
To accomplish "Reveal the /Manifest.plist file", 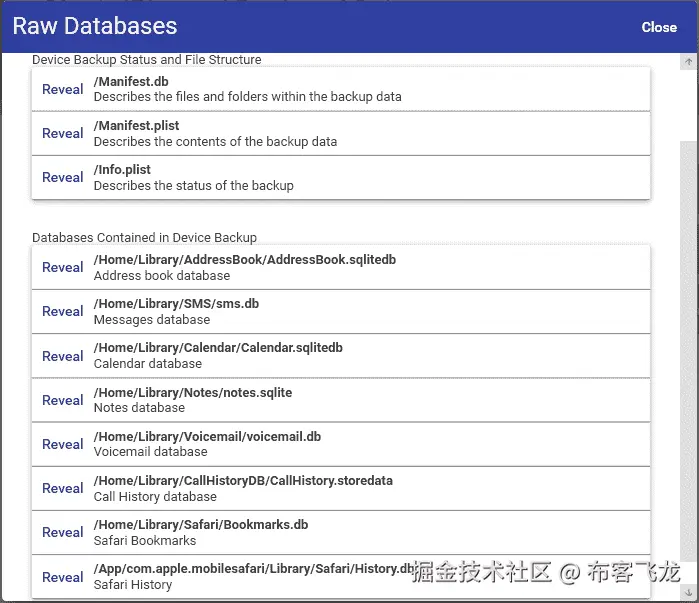I will pos(62,133).
